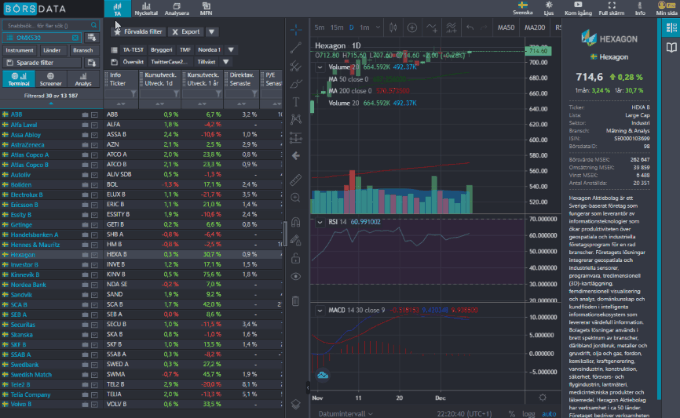This screenshot has height=418, width=680.
Task: Select the trend line drawing tool
Action: tap(296, 48)
